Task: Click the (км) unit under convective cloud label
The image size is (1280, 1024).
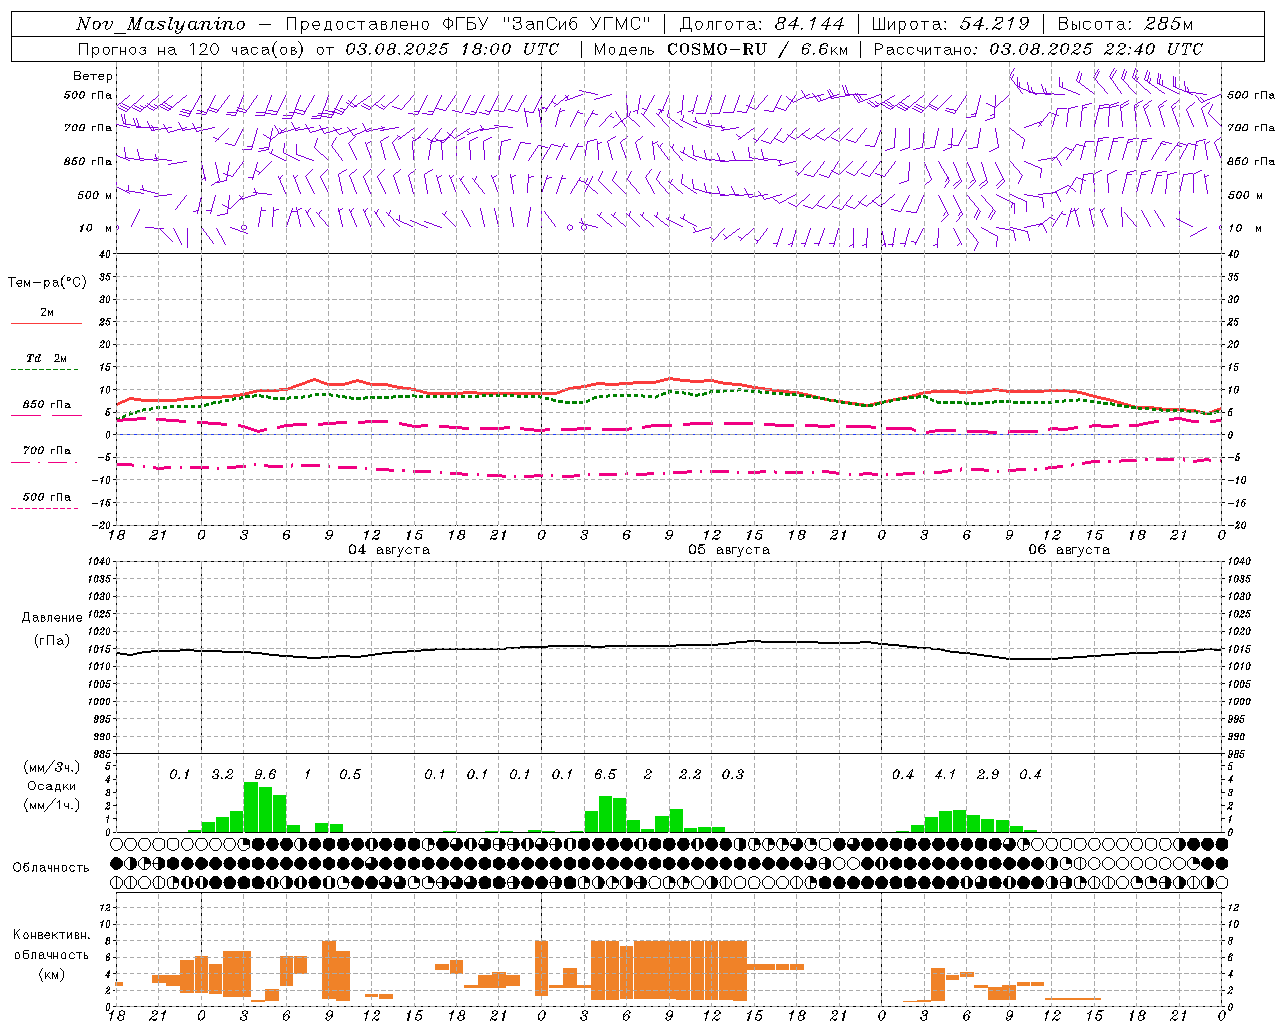Action: coord(52,974)
